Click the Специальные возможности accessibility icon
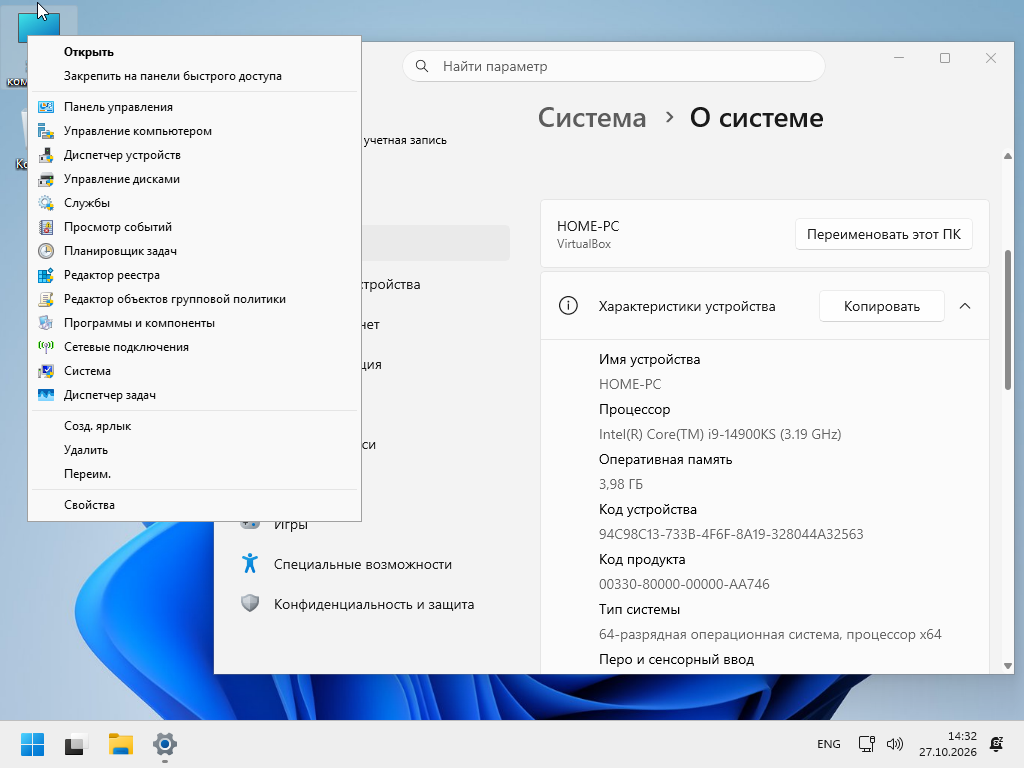The height and width of the screenshot is (768, 1024). (x=250, y=564)
